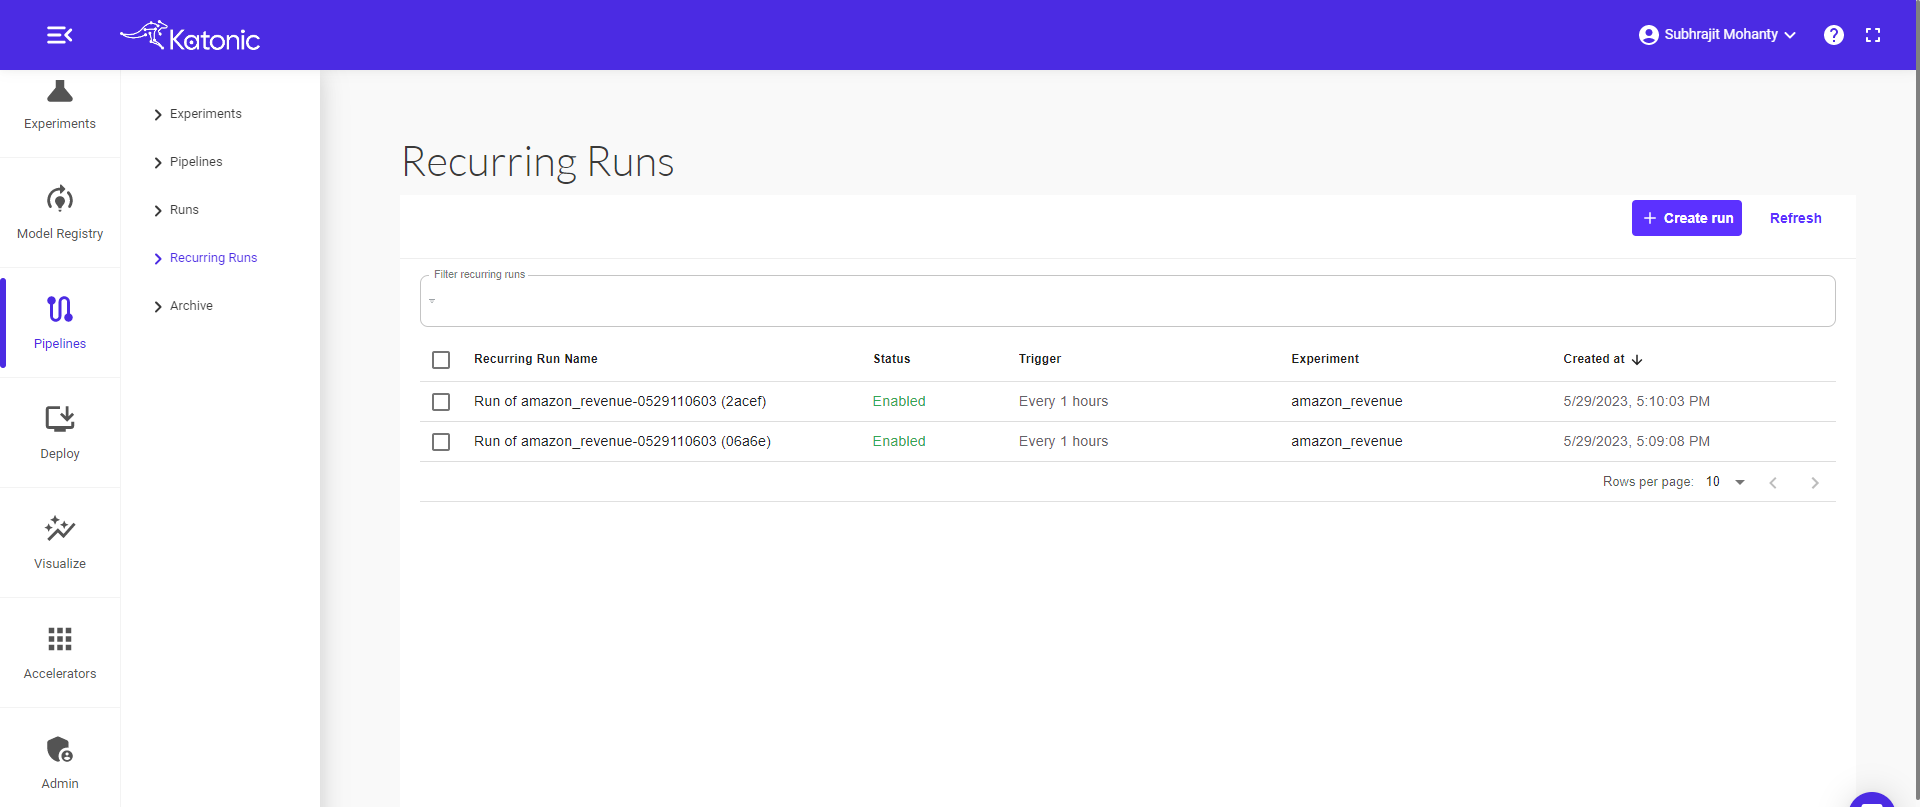1920x807 pixels.
Task: Open Runs in the submenu
Action: point(184,210)
